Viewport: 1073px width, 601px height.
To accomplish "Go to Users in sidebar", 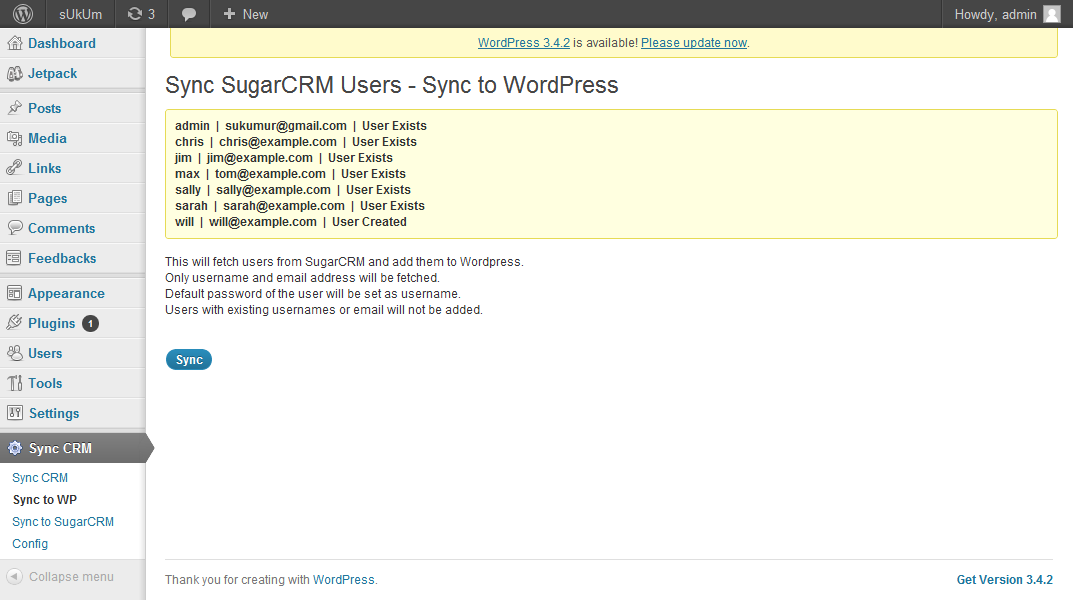I will pyautogui.click(x=45, y=353).
